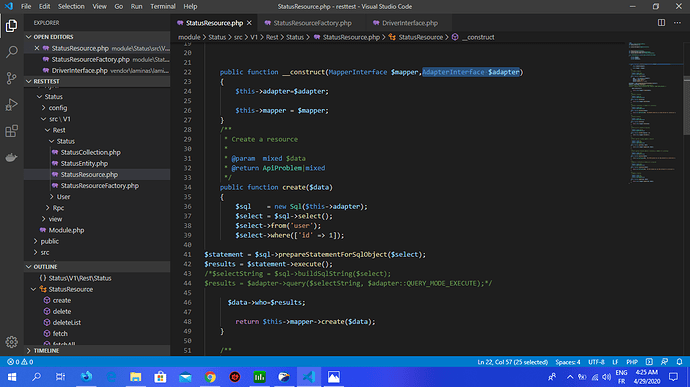Split the editor to the right
690x387 pixels.
pyautogui.click(x=661, y=22)
